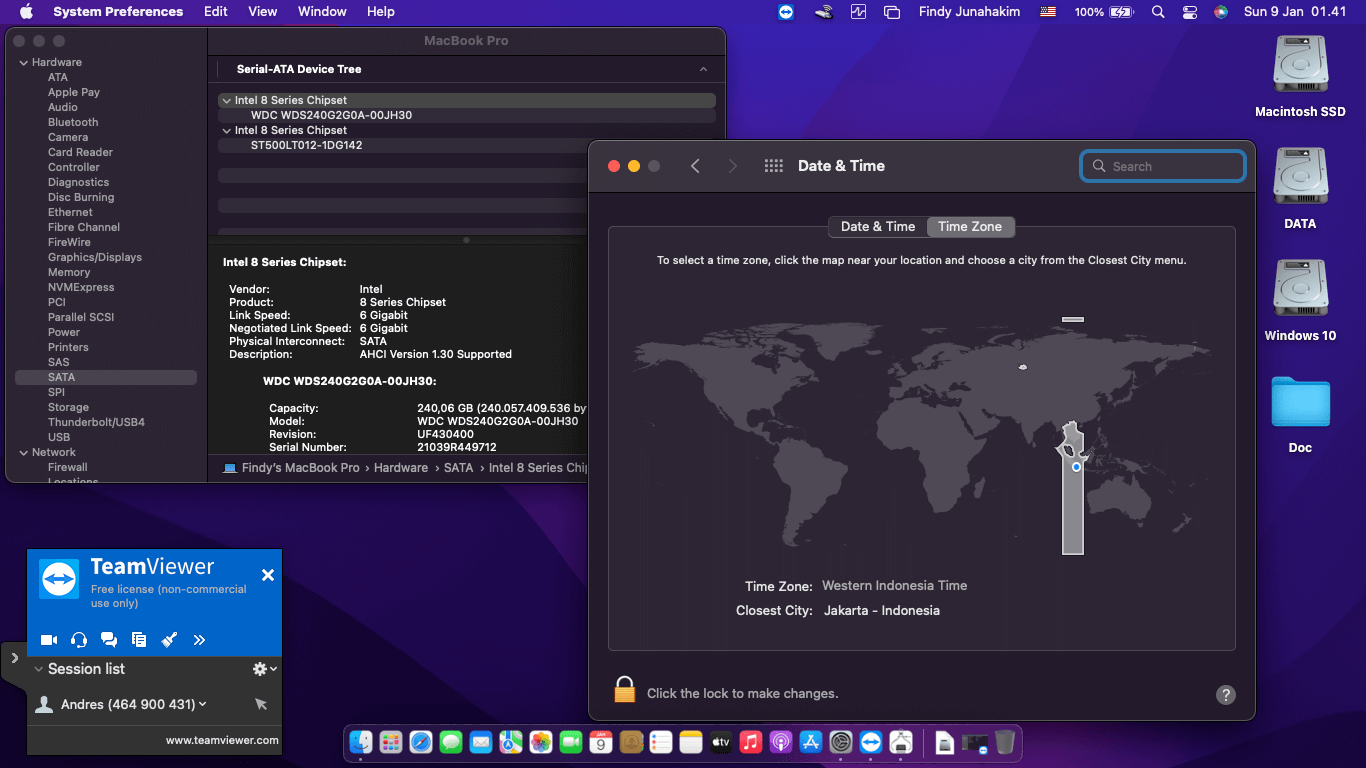The image size is (1366, 768).
Task: Open Date & Time help button
Action: click(1226, 695)
